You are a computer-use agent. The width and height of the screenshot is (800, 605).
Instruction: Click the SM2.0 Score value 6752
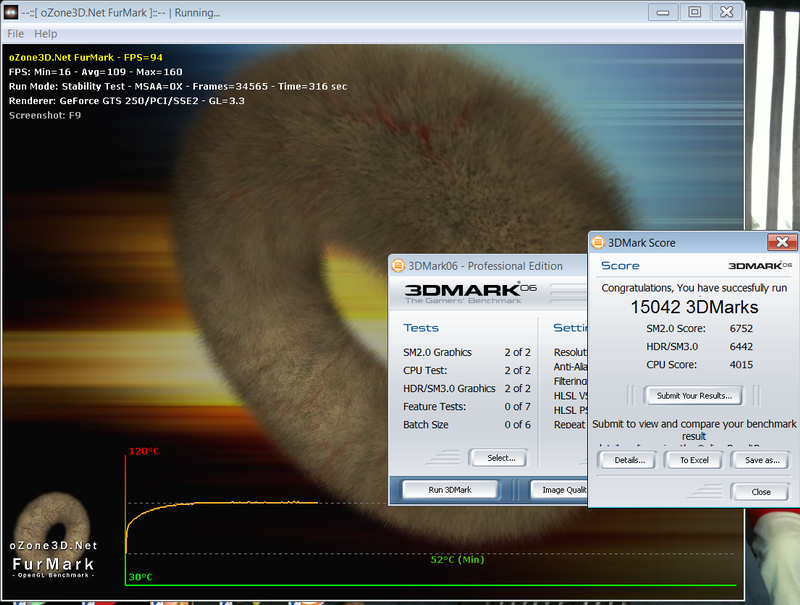pyautogui.click(x=741, y=329)
